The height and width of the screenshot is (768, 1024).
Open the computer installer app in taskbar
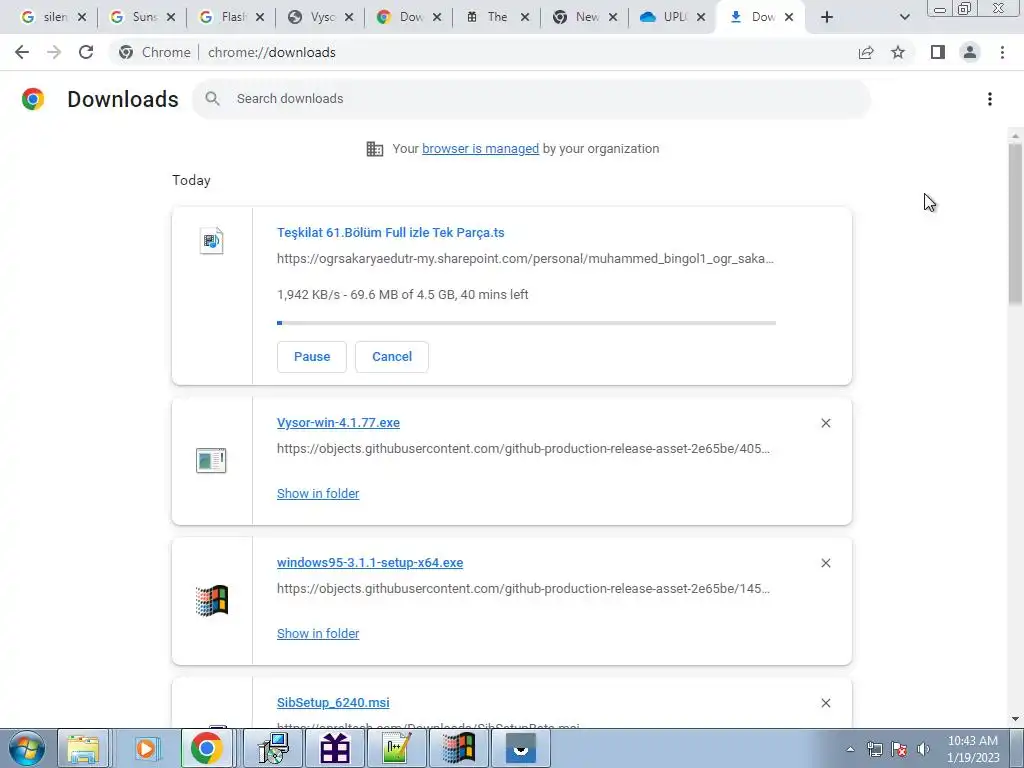coord(273,748)
